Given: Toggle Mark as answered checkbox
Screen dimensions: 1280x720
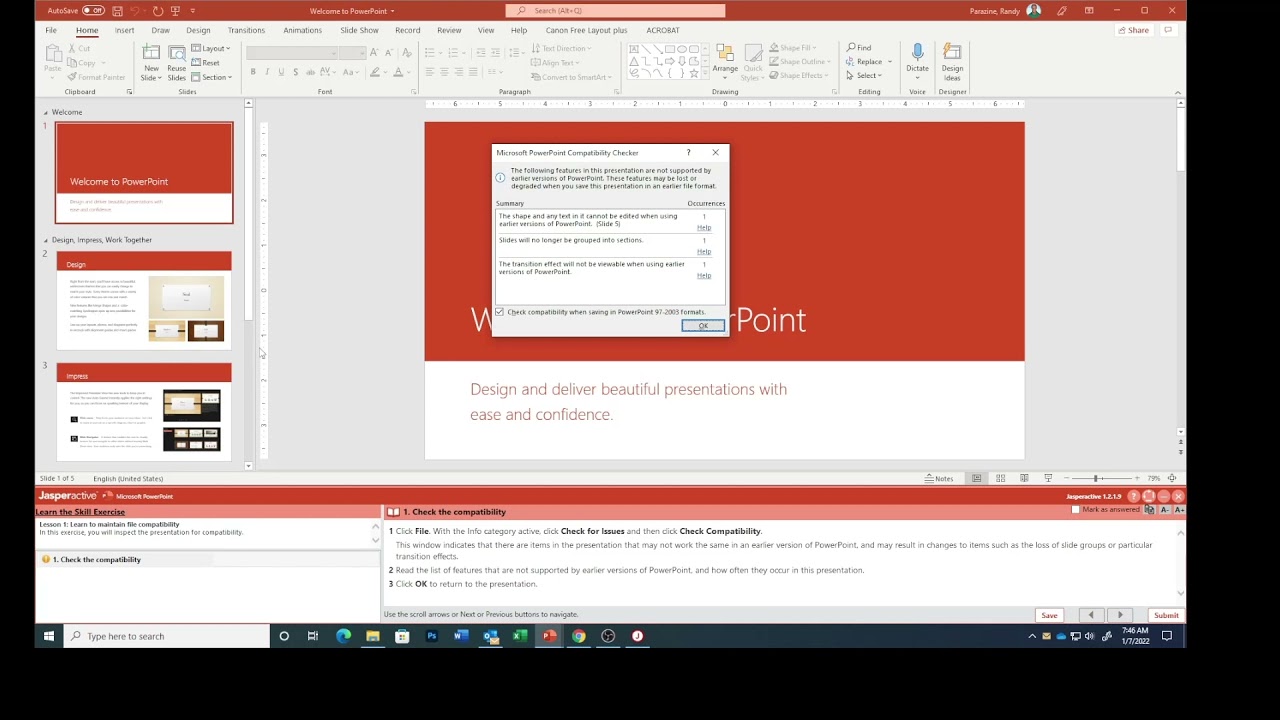Looking at the screenshot, I should tap(1075, 510).
